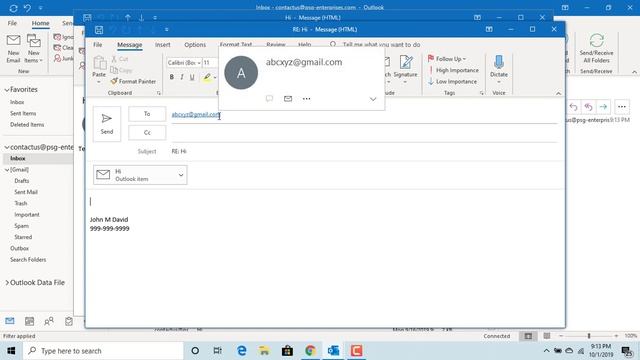Collapse the ribbon with the caret icon

558,93
